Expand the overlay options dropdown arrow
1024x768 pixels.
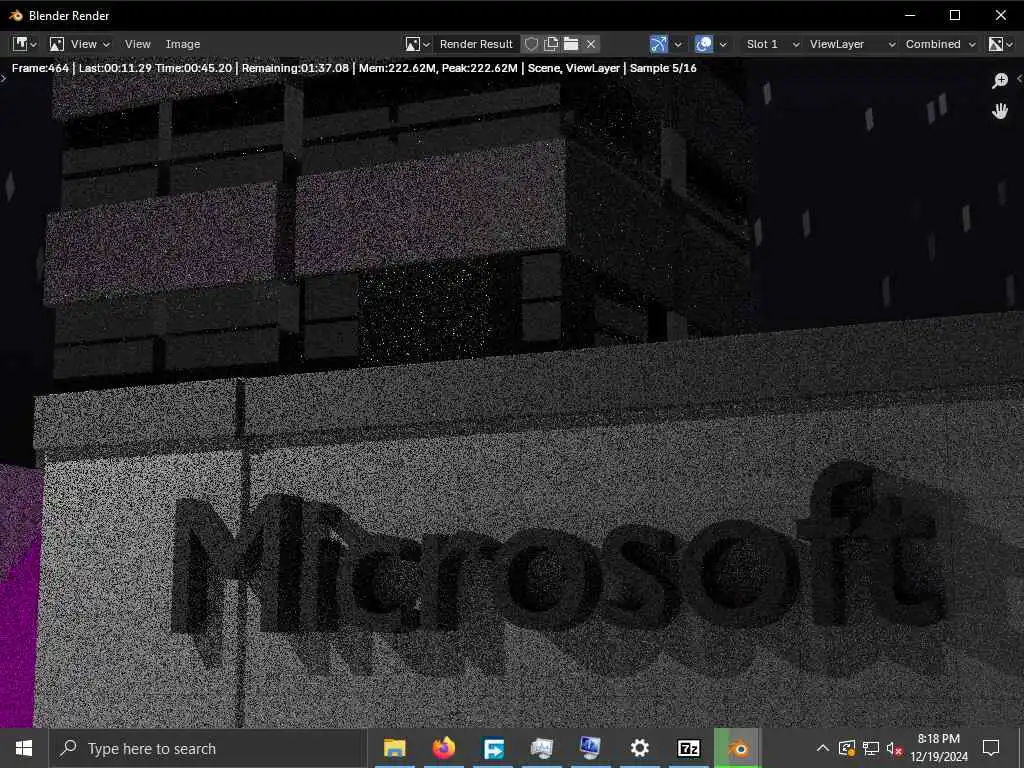point(723,44)
